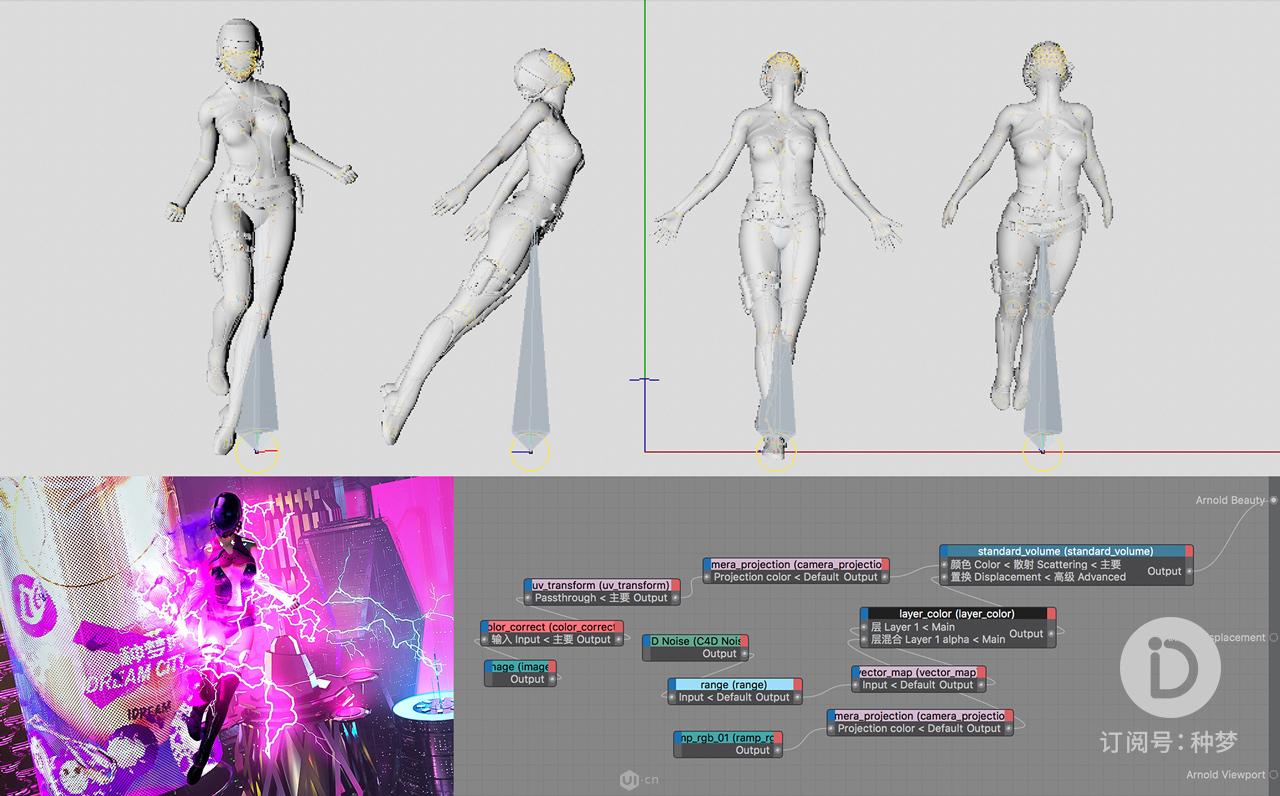Select the C4D Noise node title
The height and width of the screenshot is (796, 1280).
pyautogui.click(x=697, y=640)
